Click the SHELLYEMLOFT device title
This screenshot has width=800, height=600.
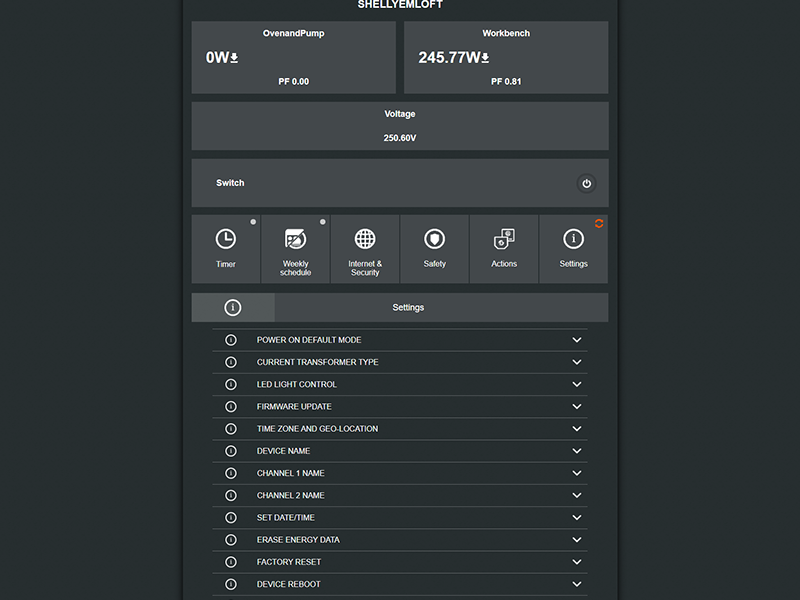point(400,5)
